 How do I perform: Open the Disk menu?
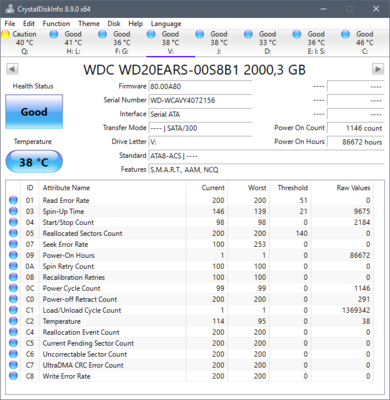pyautogui.click(x=114, y=24)
